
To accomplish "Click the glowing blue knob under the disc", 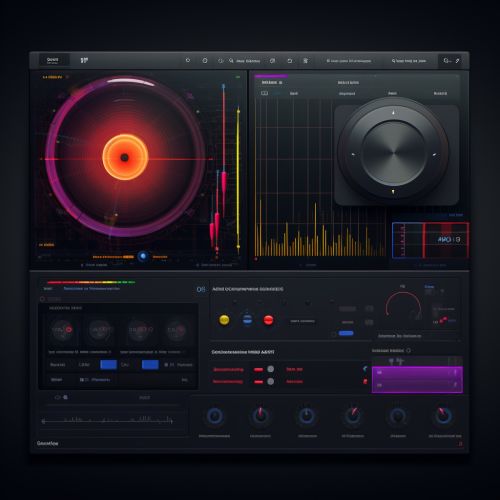I will tap(143, 256).
